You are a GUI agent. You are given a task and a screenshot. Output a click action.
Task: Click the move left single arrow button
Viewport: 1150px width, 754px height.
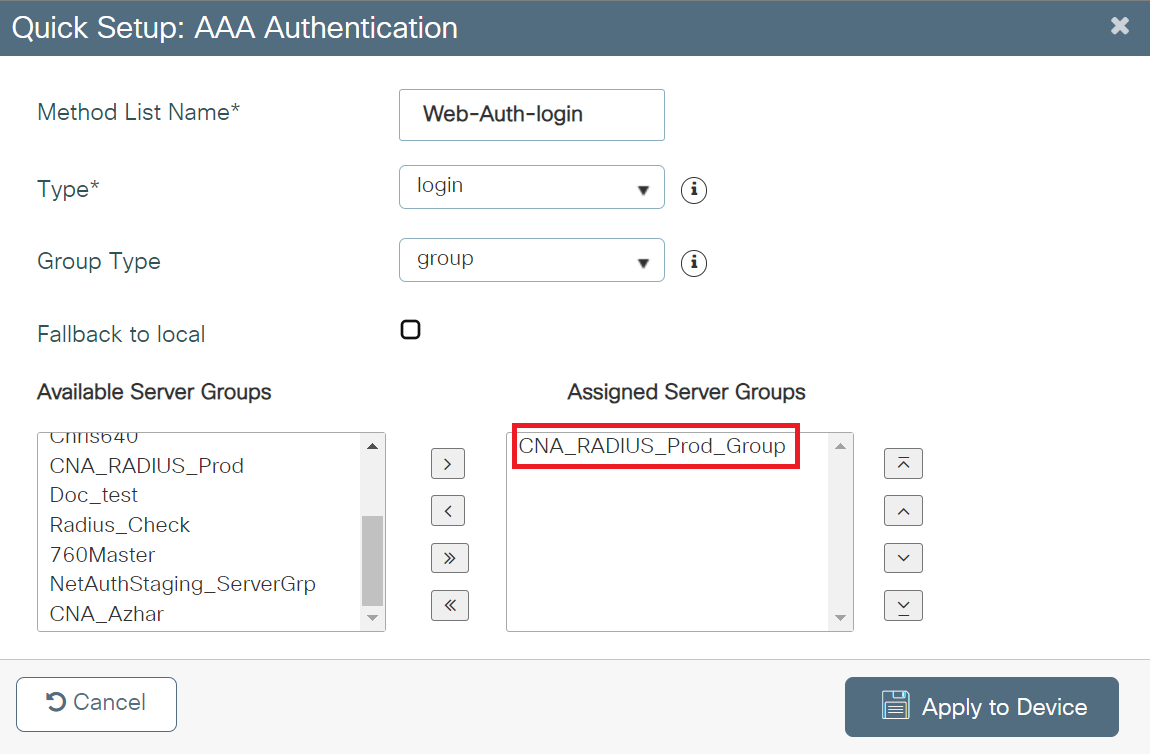[448, 511]
